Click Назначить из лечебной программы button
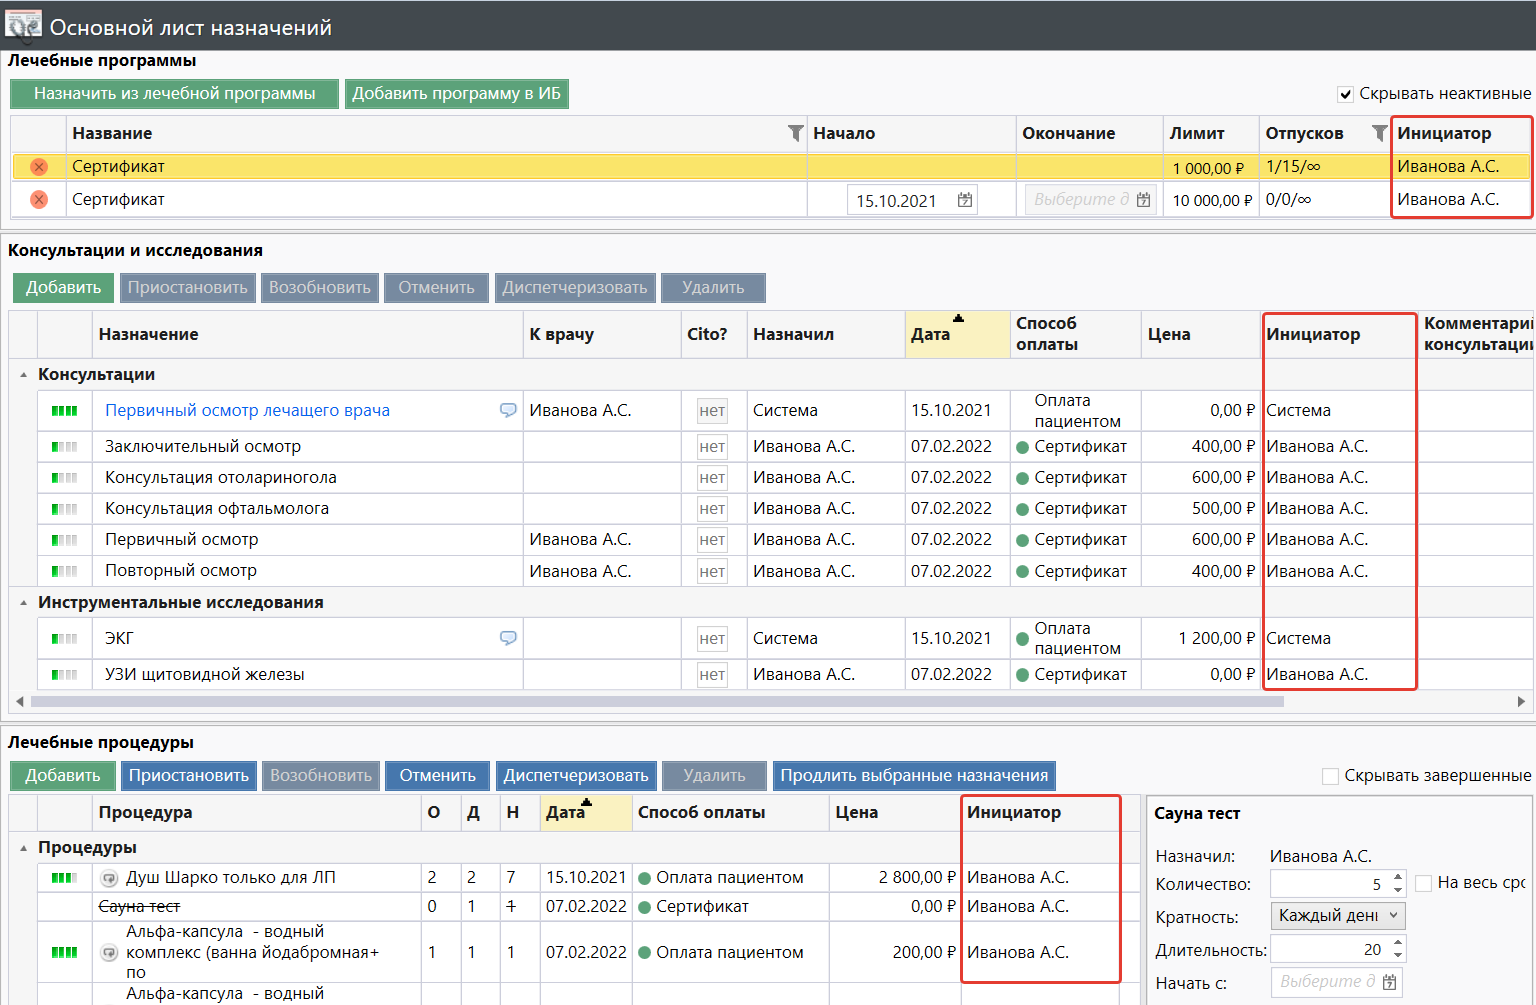Screen dimensions: 1536x1005 pos(174,94)
